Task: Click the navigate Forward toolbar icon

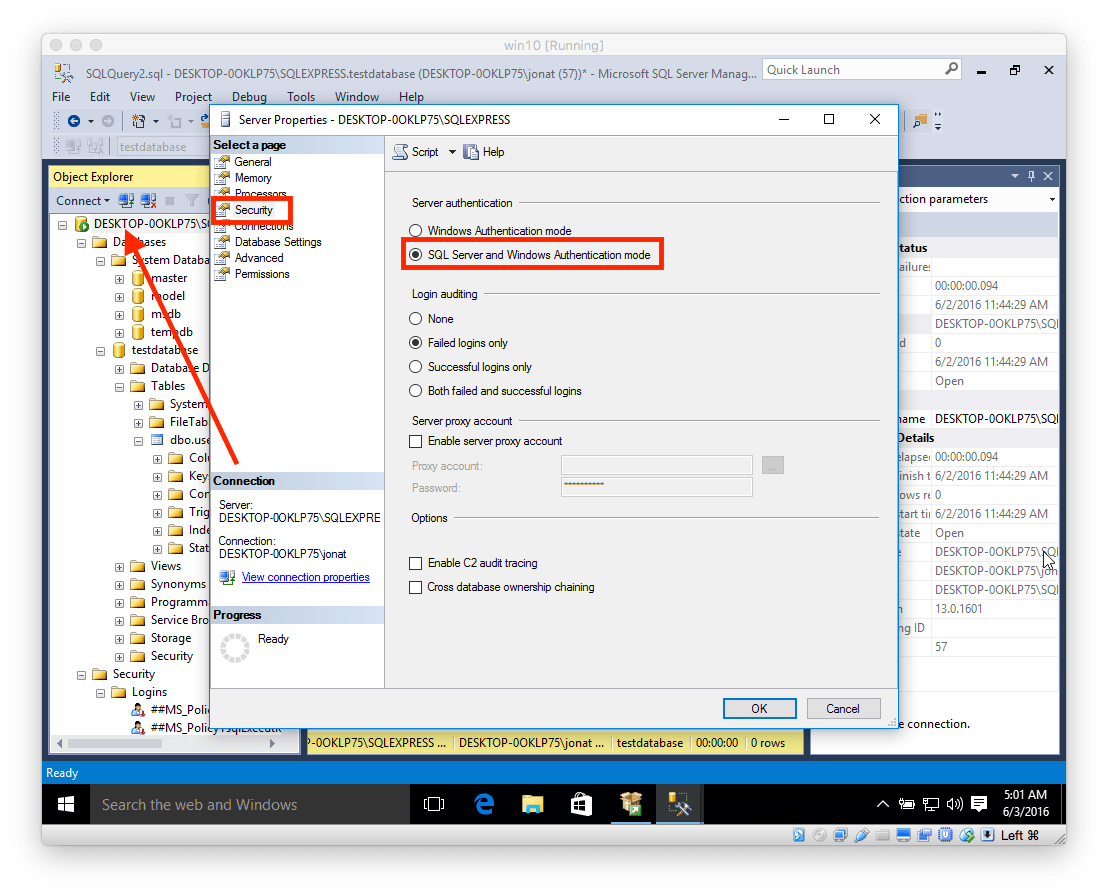Action: [107, 121]
